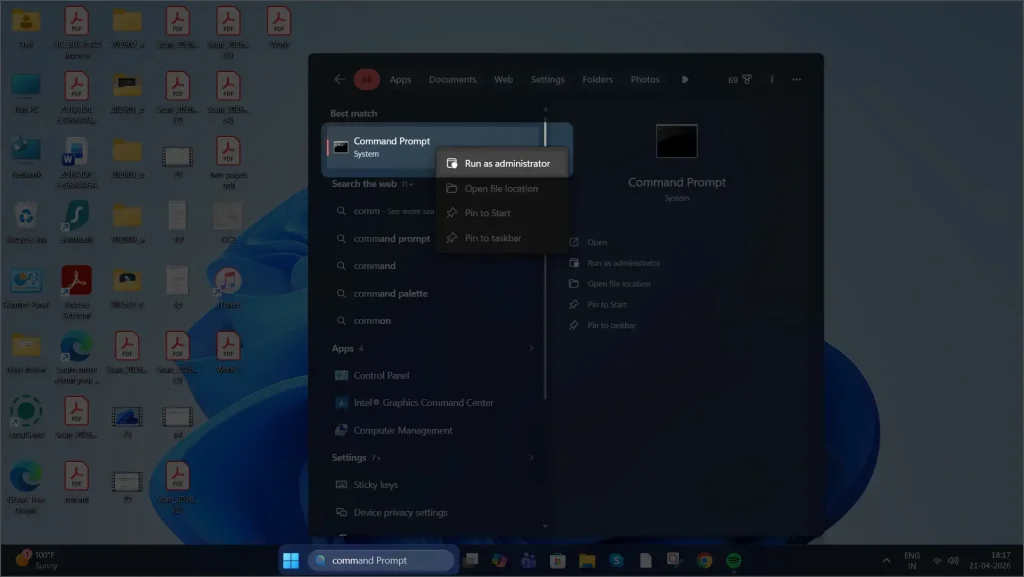Click the command Prompt search box in taskbar
The image size is (1024, 577).
click(x=383, y=560)
